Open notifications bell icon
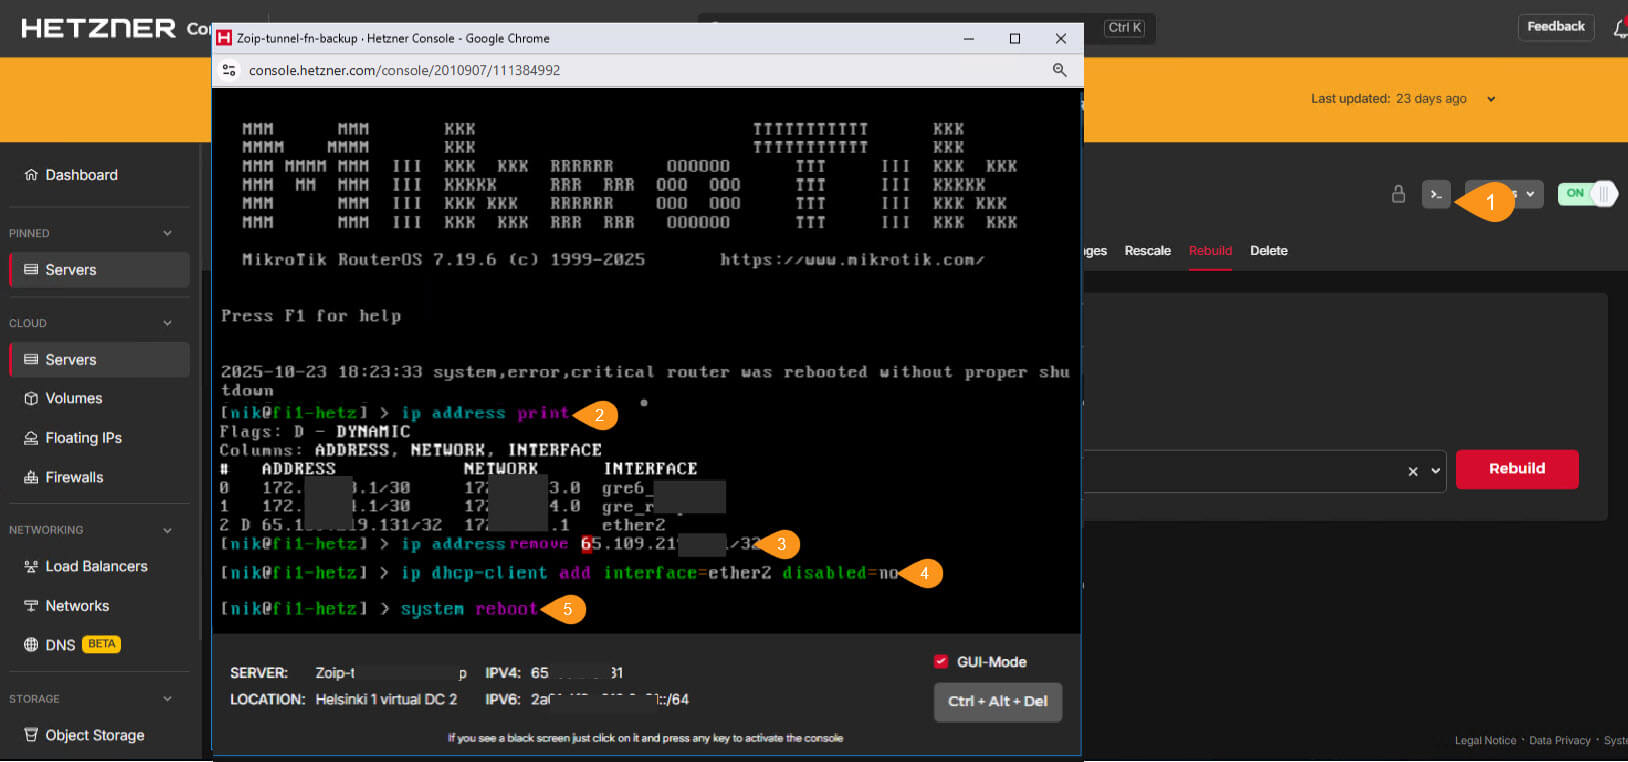The image size is (1628, 762). tap(1620, 29)
